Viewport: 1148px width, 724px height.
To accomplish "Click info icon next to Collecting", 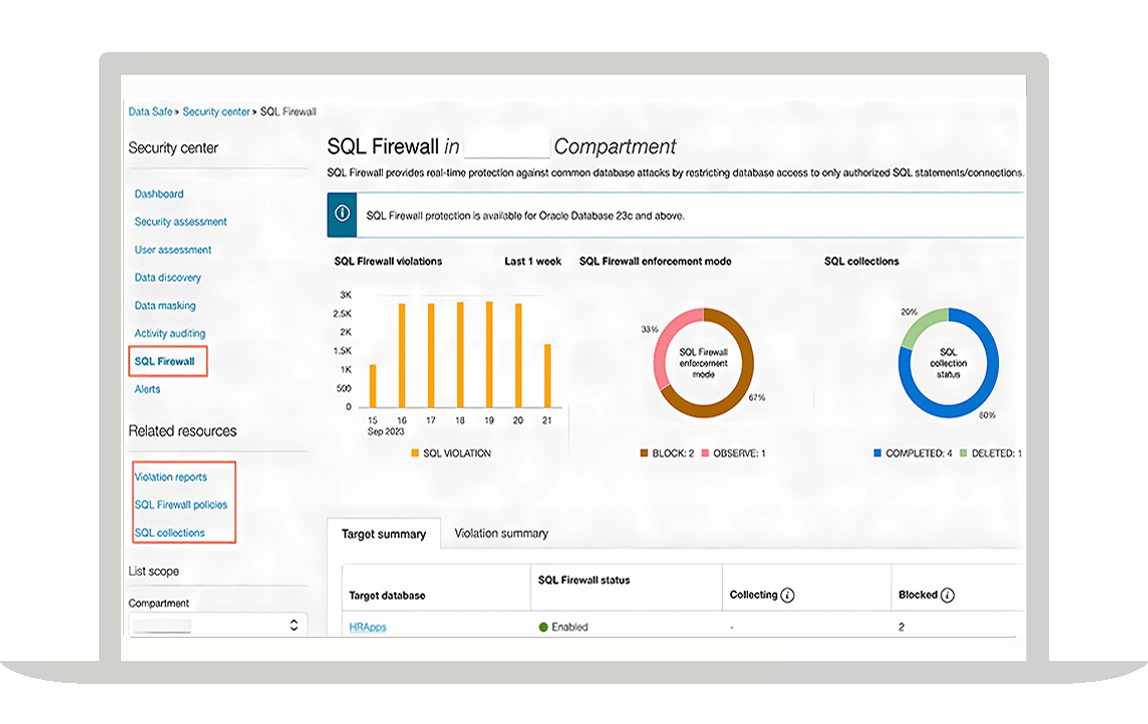I will point(787,595).
